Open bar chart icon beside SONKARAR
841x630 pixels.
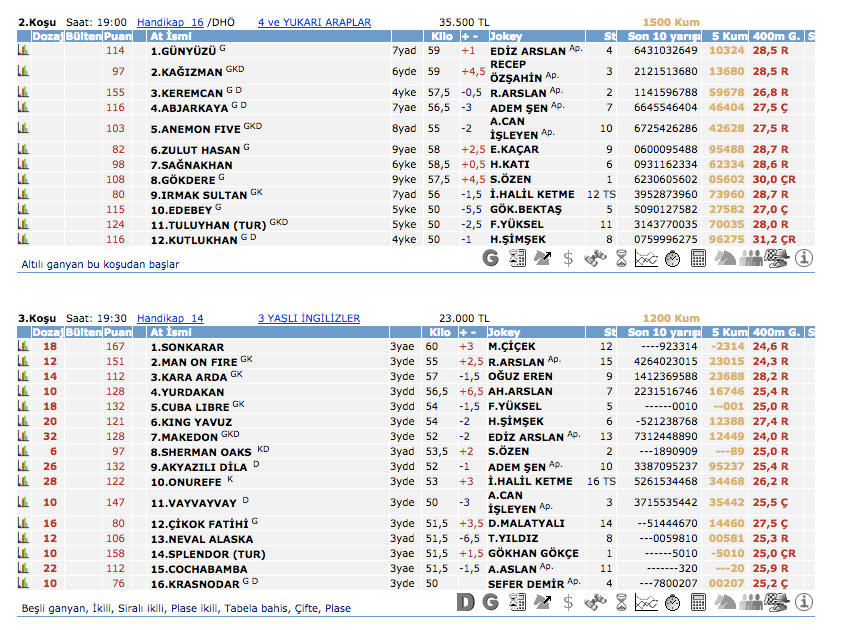[24, 346]
